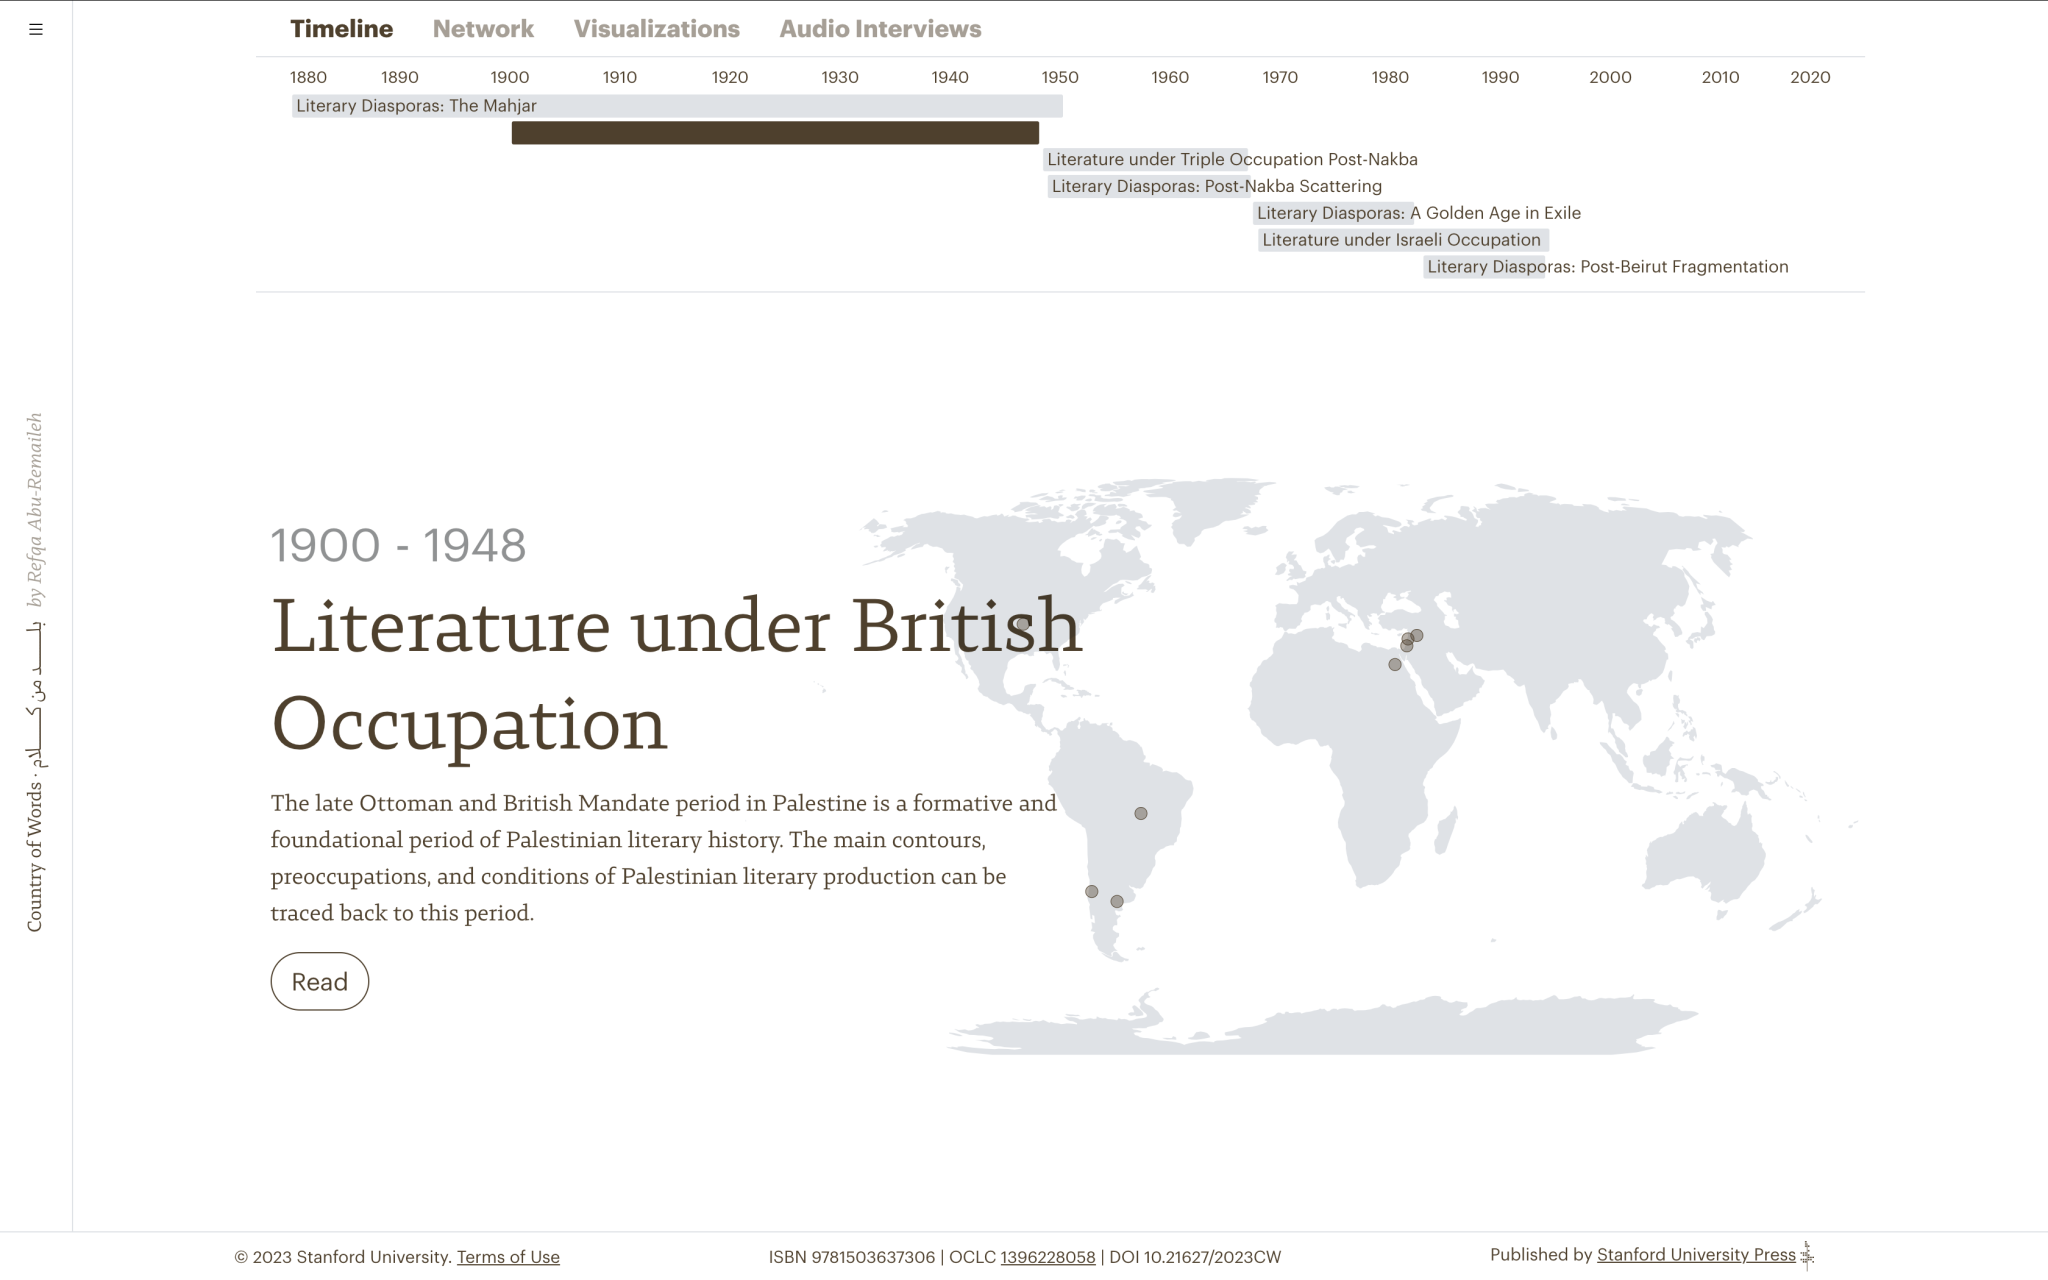Image resolution: width=2048 pixels, height=1280 pixels.
Task: Open the Network tab
Action: point(483,29)
